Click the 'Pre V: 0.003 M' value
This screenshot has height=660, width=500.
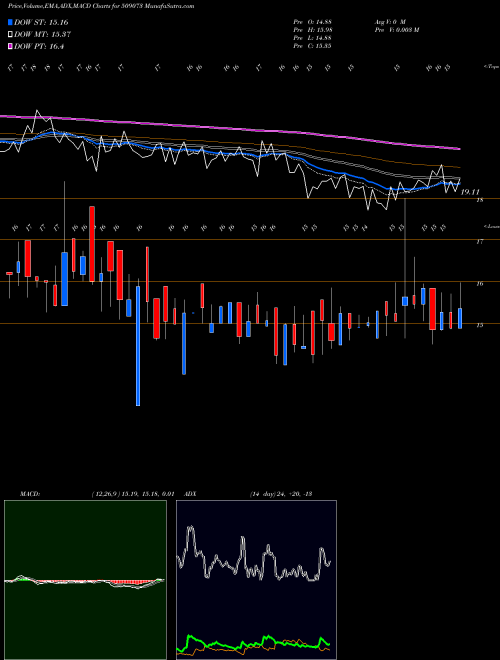(397, 29)
